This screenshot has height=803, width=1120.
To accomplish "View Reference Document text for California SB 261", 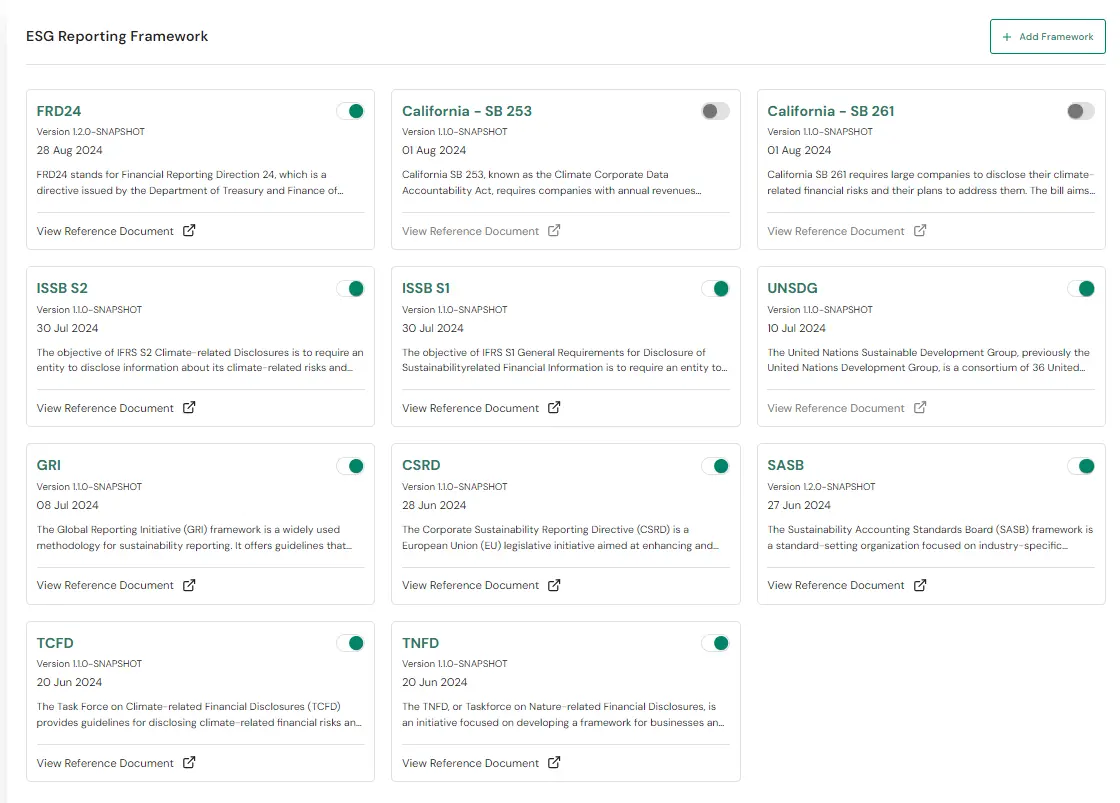I will (x=836, y=231).
